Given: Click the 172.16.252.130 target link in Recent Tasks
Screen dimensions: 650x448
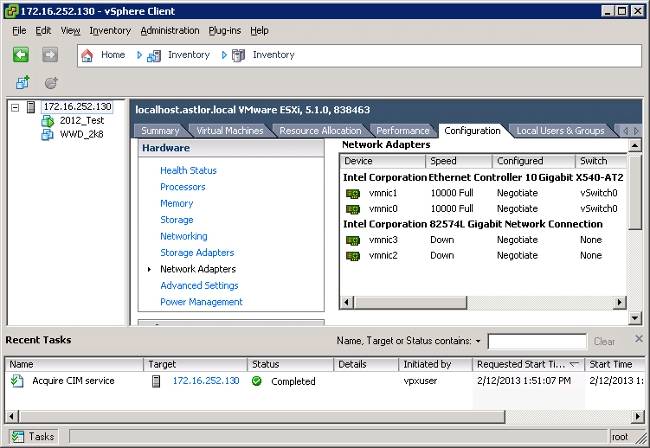Looking at the screenshot, I should click(206, 381).
